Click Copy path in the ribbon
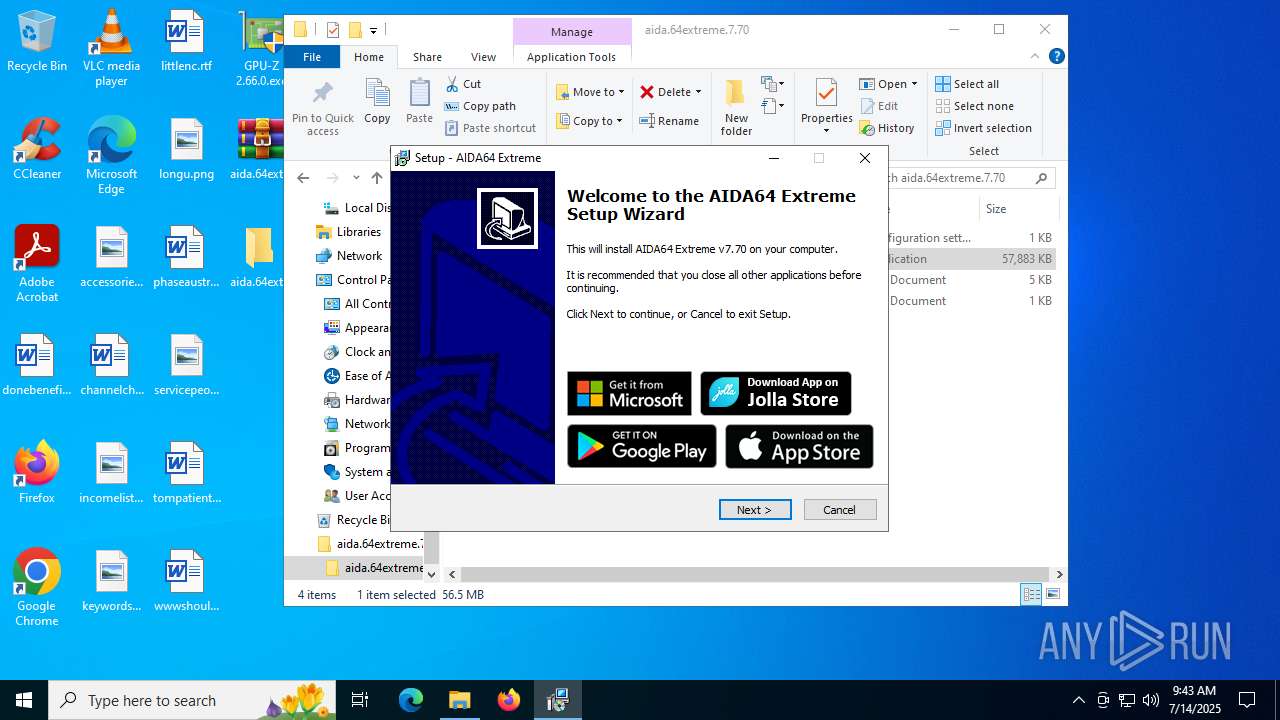 (x=480, y=106)
